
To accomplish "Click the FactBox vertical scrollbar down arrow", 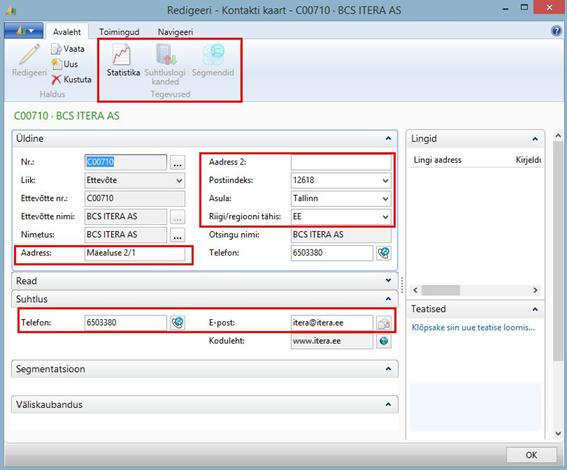I will [558, 433].
